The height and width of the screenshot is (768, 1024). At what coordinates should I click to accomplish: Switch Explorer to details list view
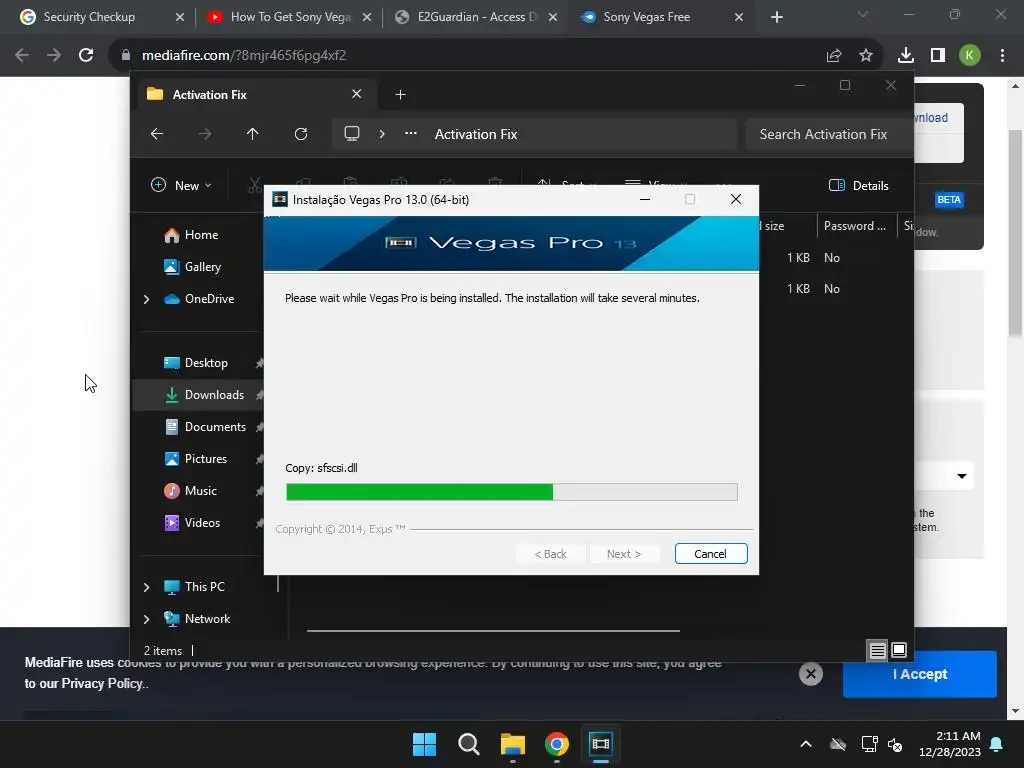tap(878, 650)
